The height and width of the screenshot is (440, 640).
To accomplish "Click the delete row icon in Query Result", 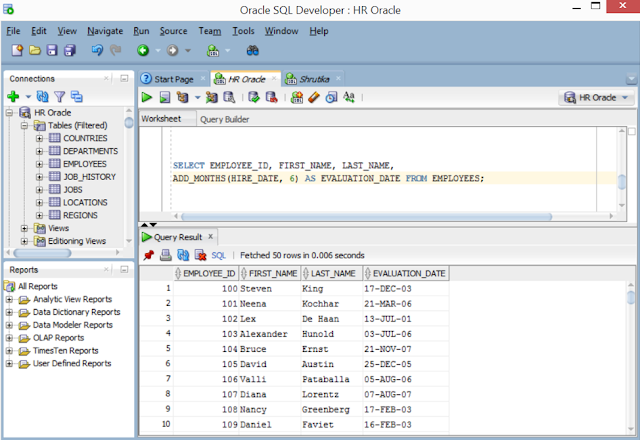I will coord(200,256).
